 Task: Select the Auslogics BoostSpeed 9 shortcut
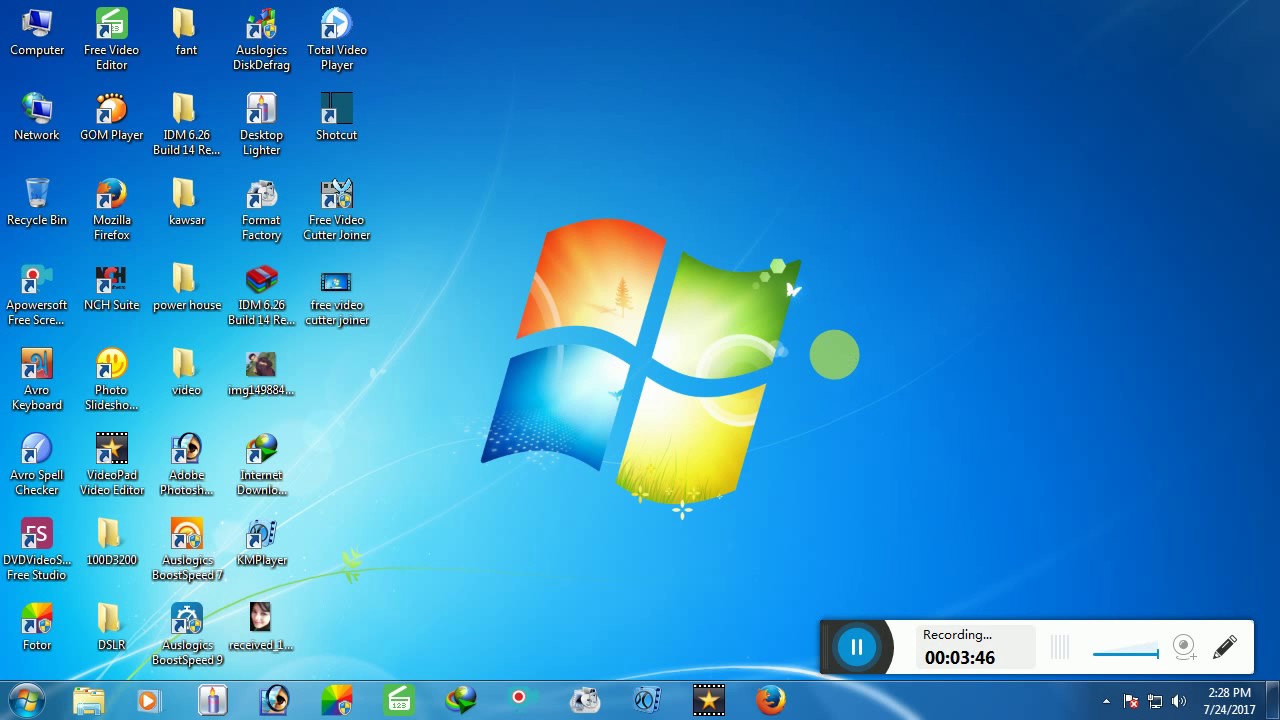(186, 636)
